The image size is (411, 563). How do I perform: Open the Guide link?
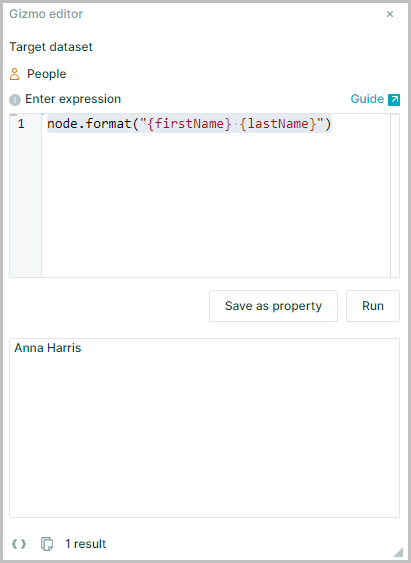(367, 99)
